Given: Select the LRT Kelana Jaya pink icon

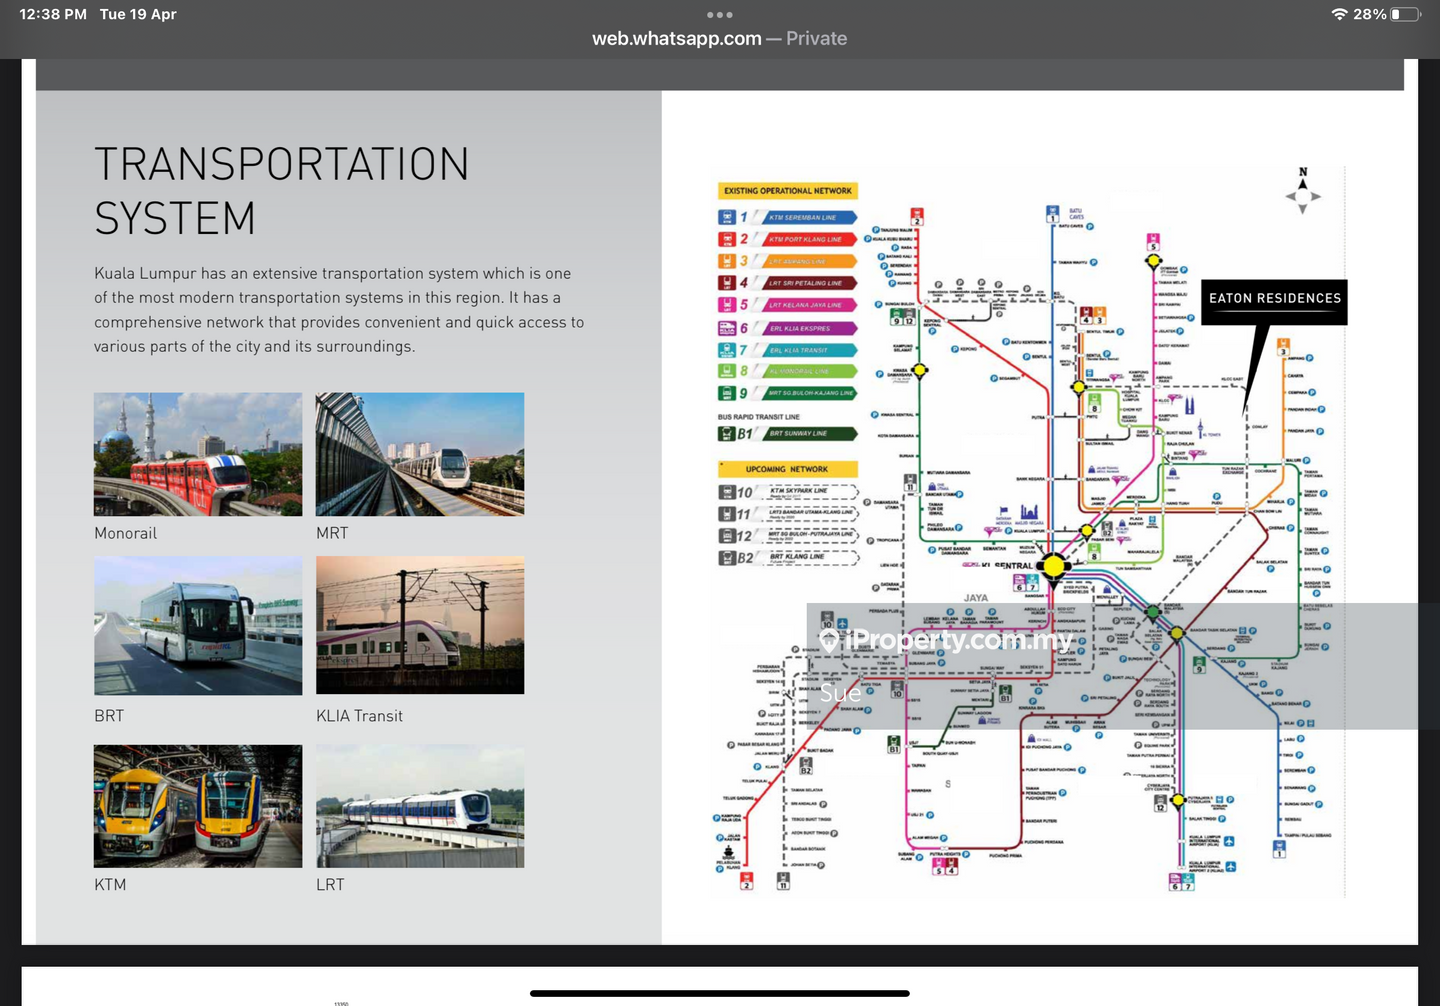Looking at the screenshot, I should click(x=727, y=305).
